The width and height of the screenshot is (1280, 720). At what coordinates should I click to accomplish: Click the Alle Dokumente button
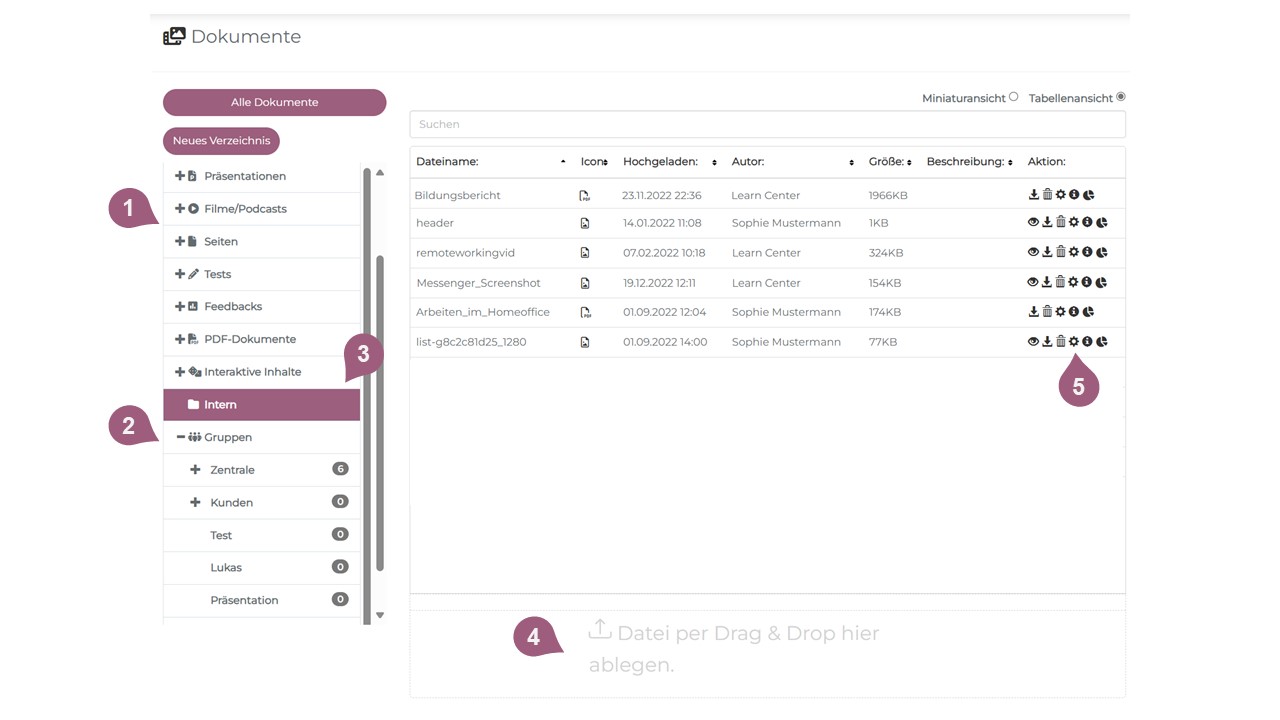[274, 102]
